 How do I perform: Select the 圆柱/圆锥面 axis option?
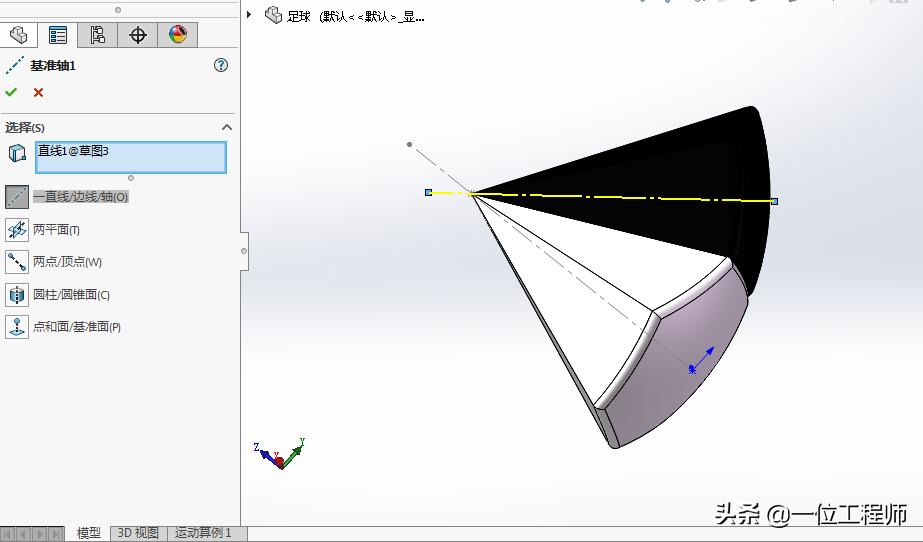(17, 295)
